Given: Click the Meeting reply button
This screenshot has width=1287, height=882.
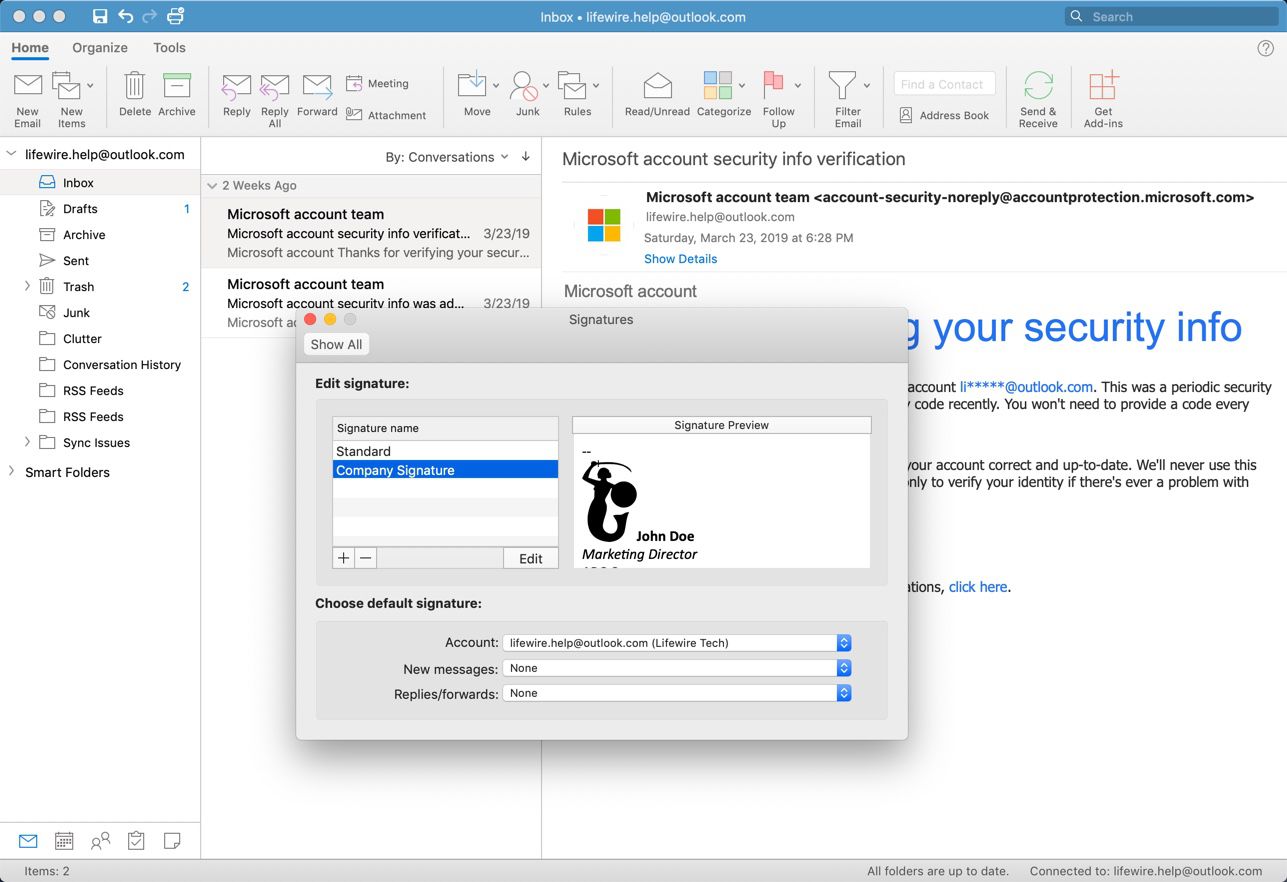Looking at the screenshot, I should coord(377,84).
